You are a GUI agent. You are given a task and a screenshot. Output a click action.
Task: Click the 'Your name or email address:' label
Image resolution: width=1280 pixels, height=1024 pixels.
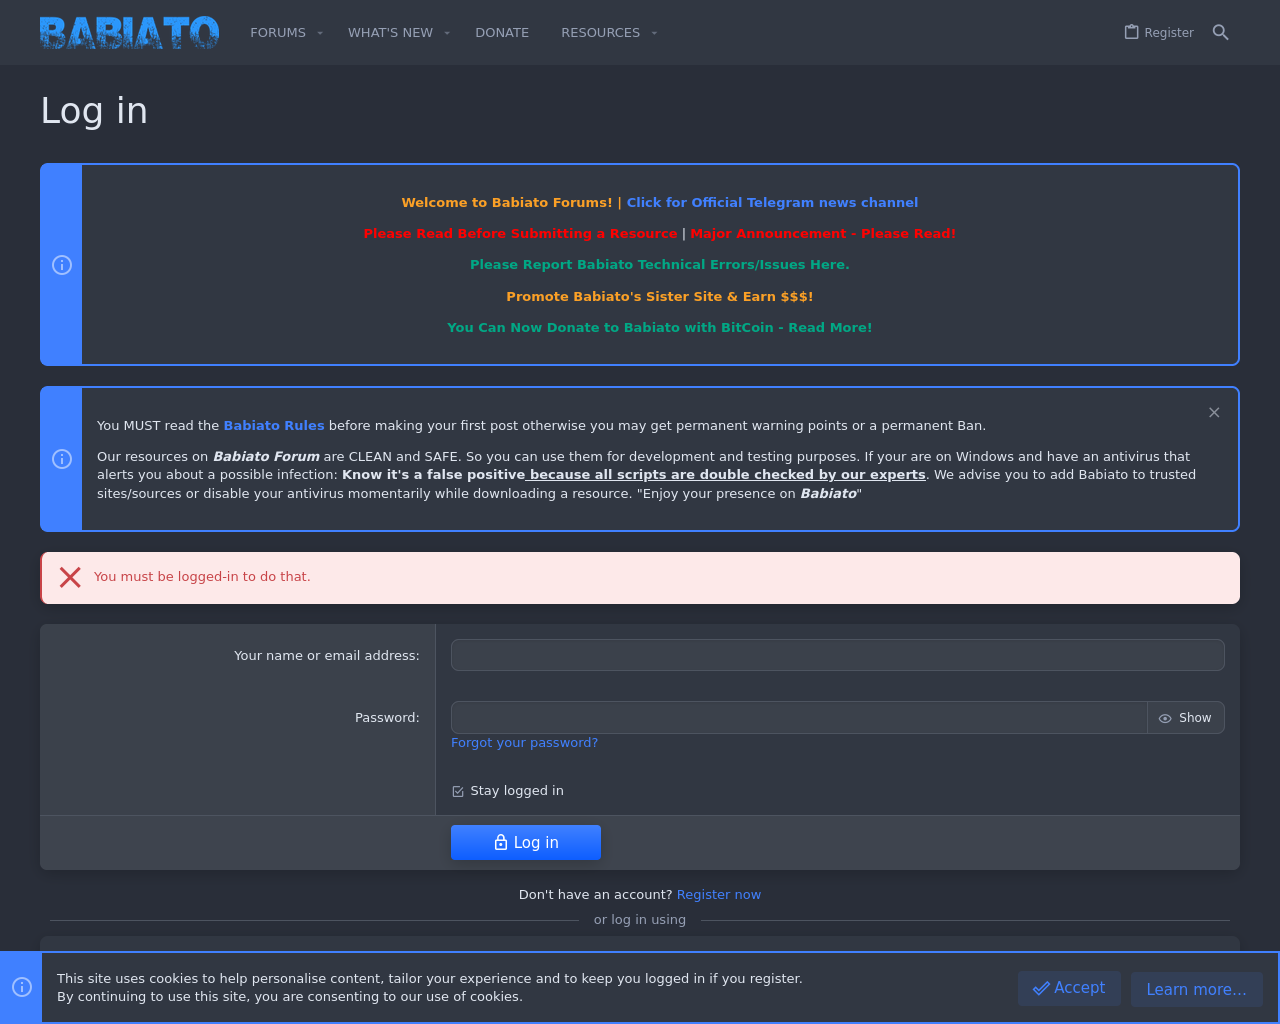[327, 656]
